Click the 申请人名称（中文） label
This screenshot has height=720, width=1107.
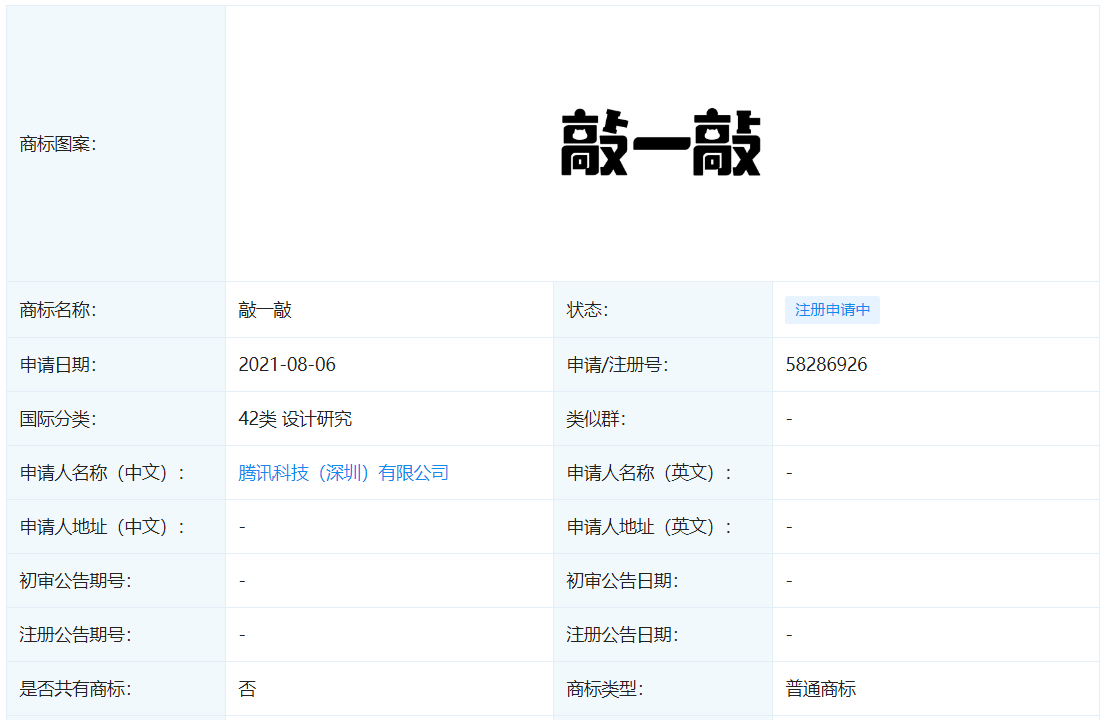(102, 473)
